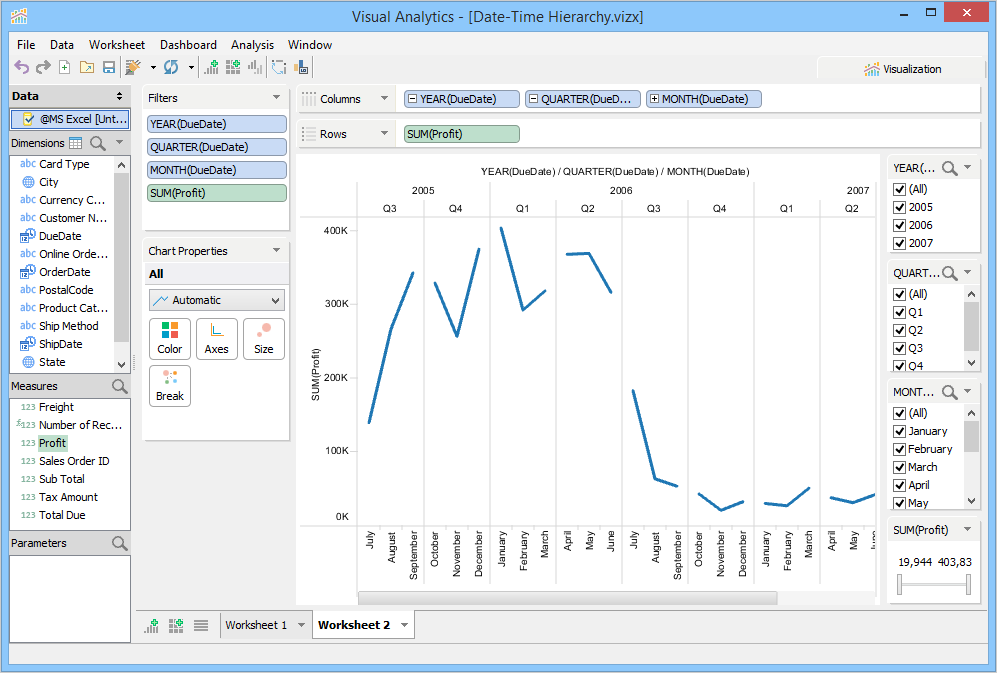997x673 pixels.
Task: Open the Filters panel dropdown arrow
Action: (x=277, y=97)
